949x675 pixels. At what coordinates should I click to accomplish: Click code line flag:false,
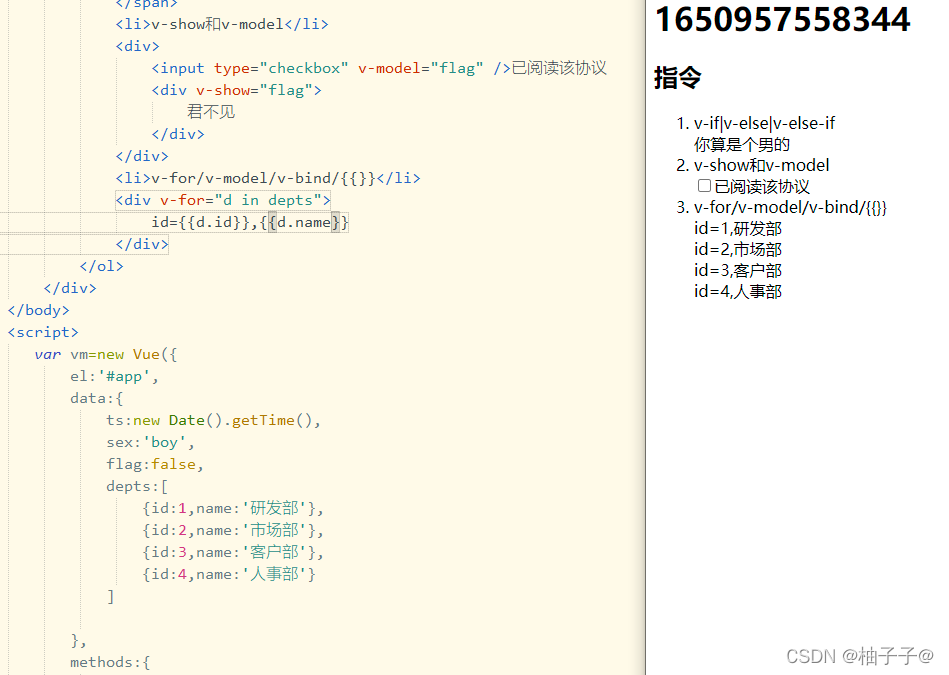(155, 464)
